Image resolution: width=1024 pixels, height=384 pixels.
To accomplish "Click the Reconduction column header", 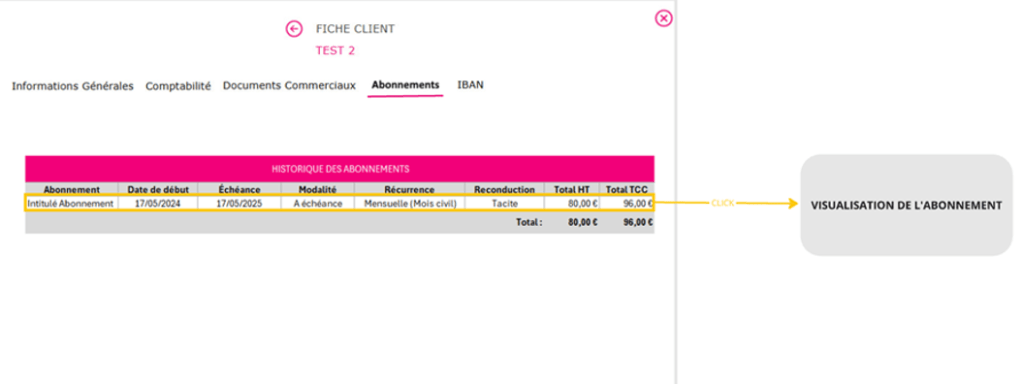I will [x=505, y=189].
